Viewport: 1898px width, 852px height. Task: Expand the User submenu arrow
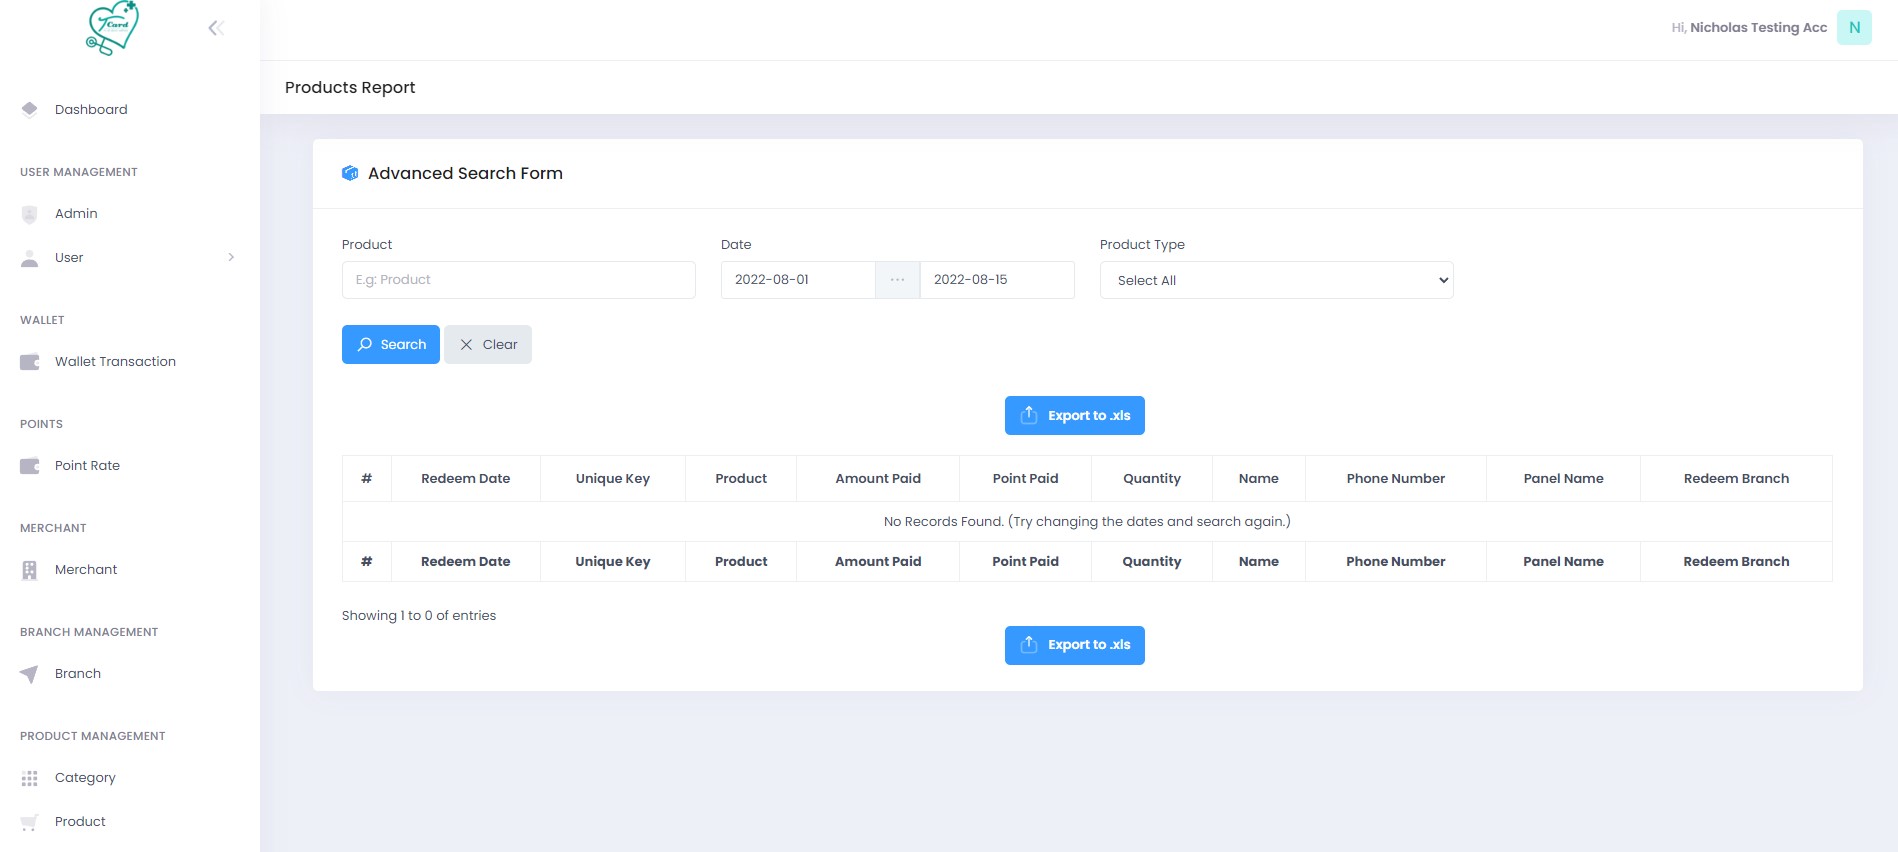(x=231, y=258)
